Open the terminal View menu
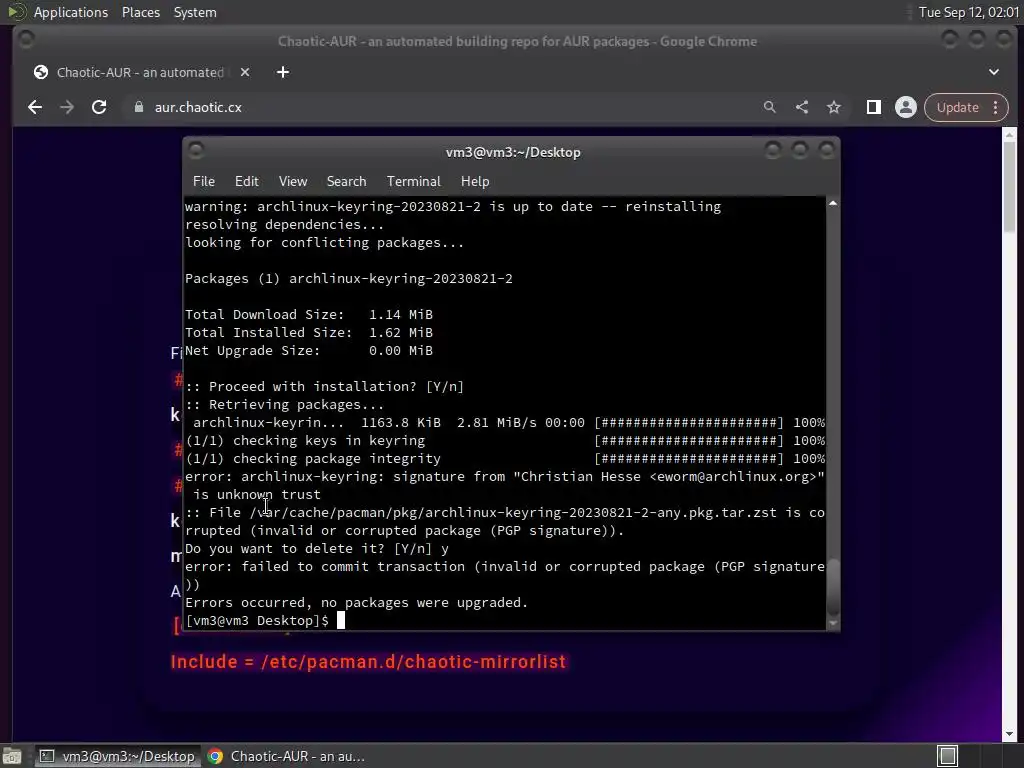 pos(293,181)
